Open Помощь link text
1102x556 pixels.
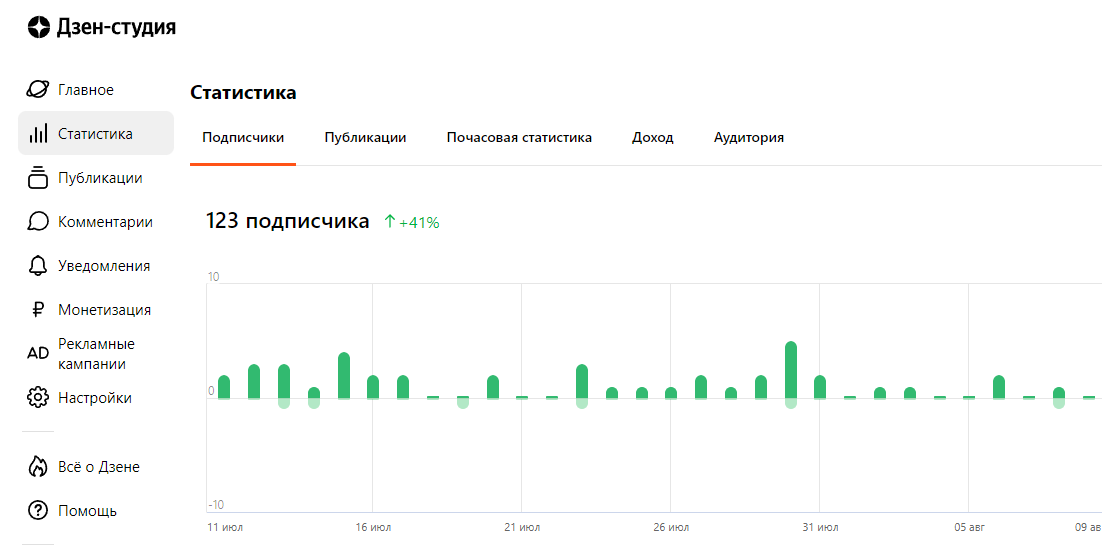[87, 511]
